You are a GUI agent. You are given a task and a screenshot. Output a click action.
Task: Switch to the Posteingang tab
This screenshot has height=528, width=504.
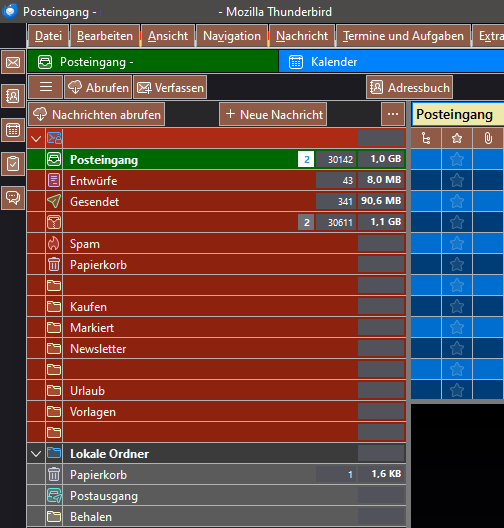point(153,62)
